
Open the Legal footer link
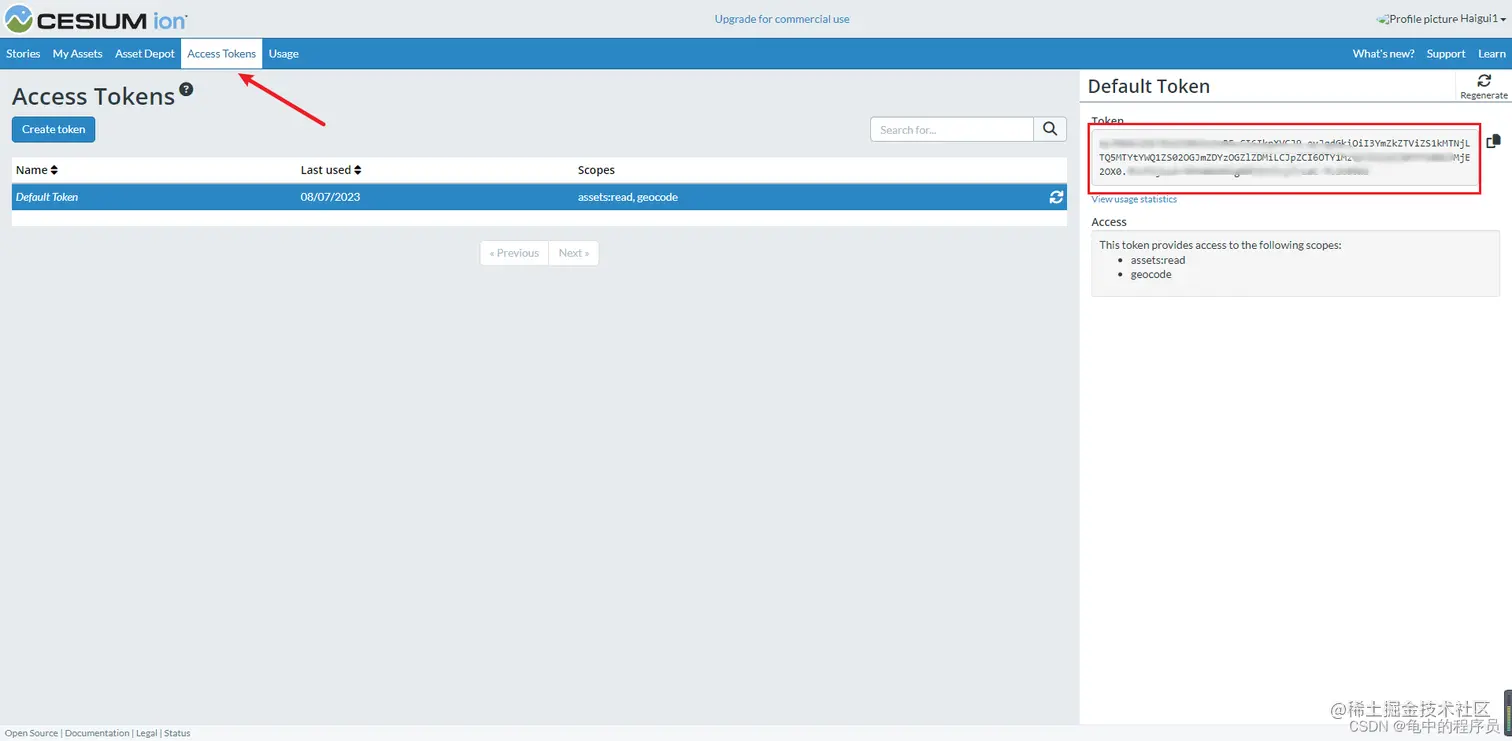click(x=147, y=733)
